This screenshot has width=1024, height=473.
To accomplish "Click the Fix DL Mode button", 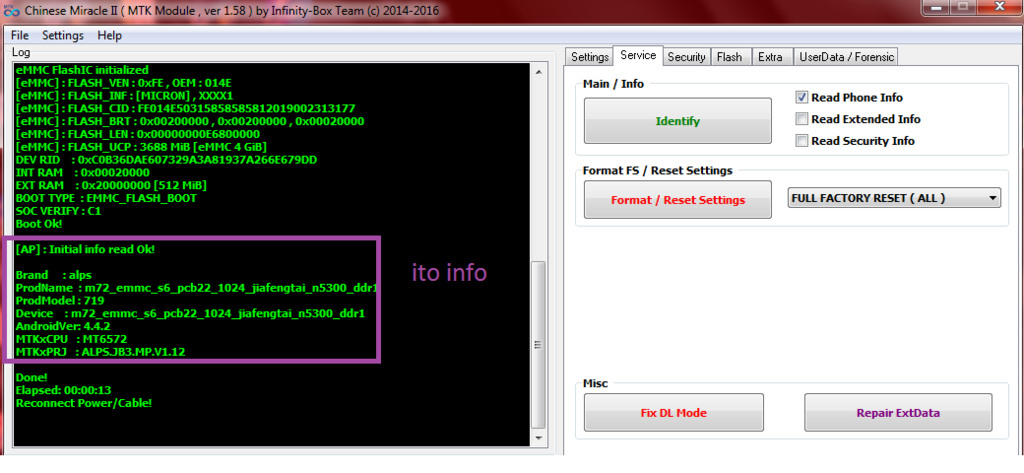I will coord(673,412).
